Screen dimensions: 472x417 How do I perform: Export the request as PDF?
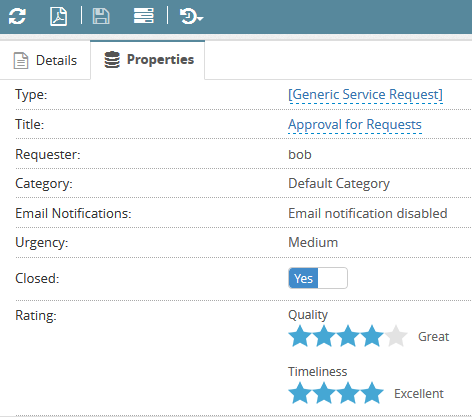[58, 16]
